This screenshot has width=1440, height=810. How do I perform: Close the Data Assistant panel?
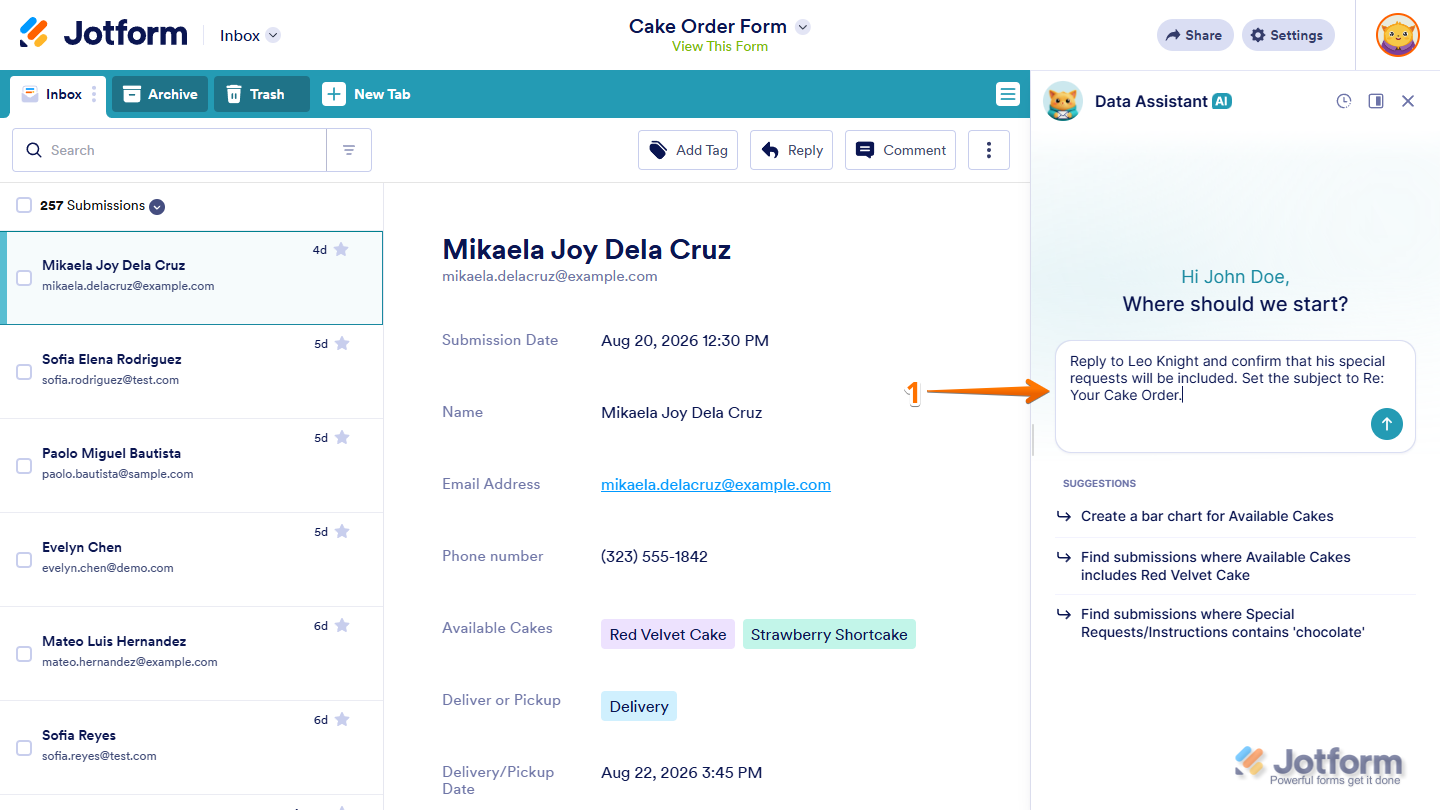coord(1408,101)
